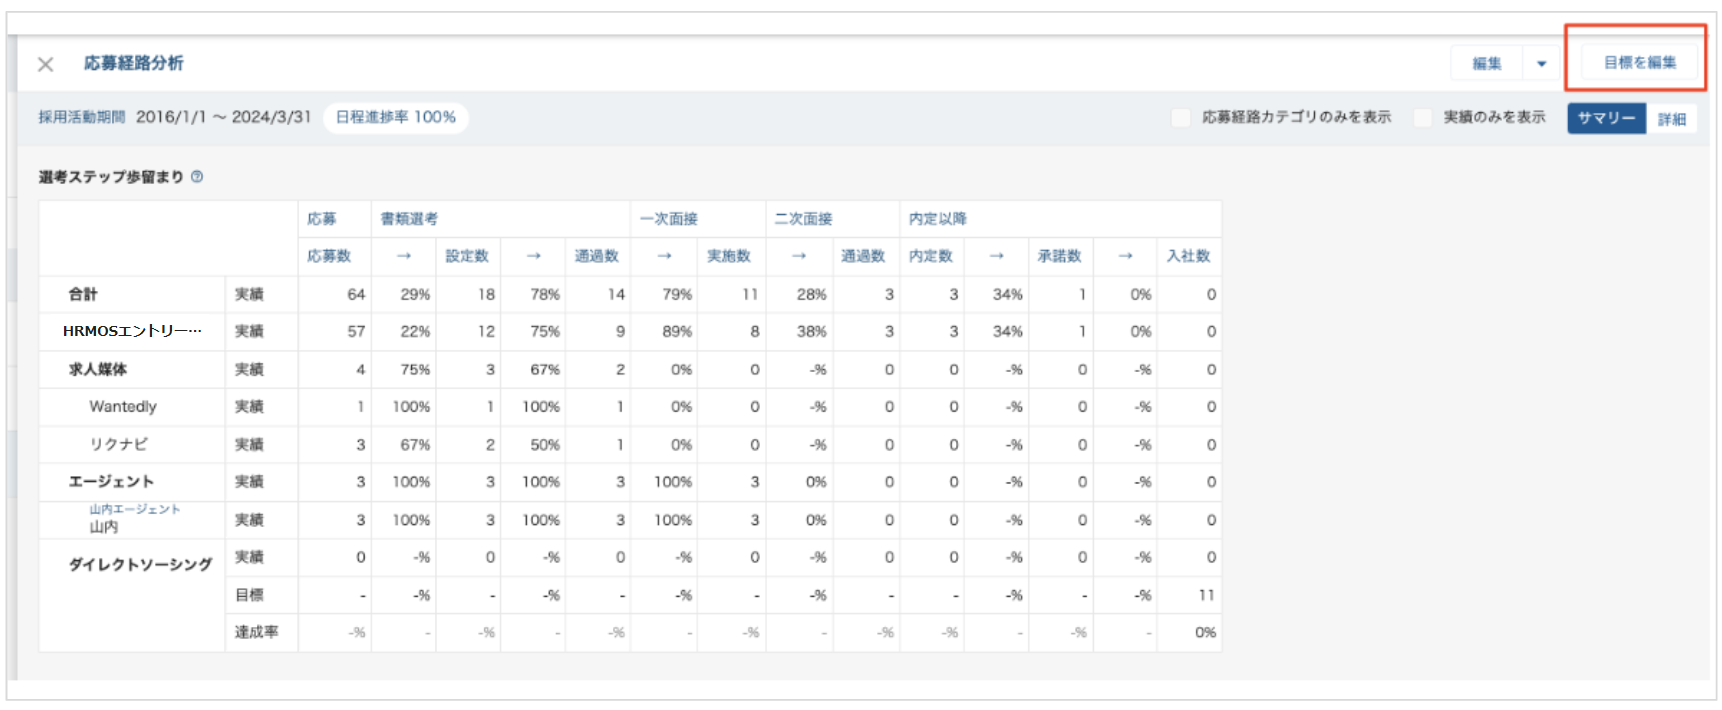Select the ダイレクトソーシング category row
This screenshot has height=710, width=1722.
tap(140, 564)
